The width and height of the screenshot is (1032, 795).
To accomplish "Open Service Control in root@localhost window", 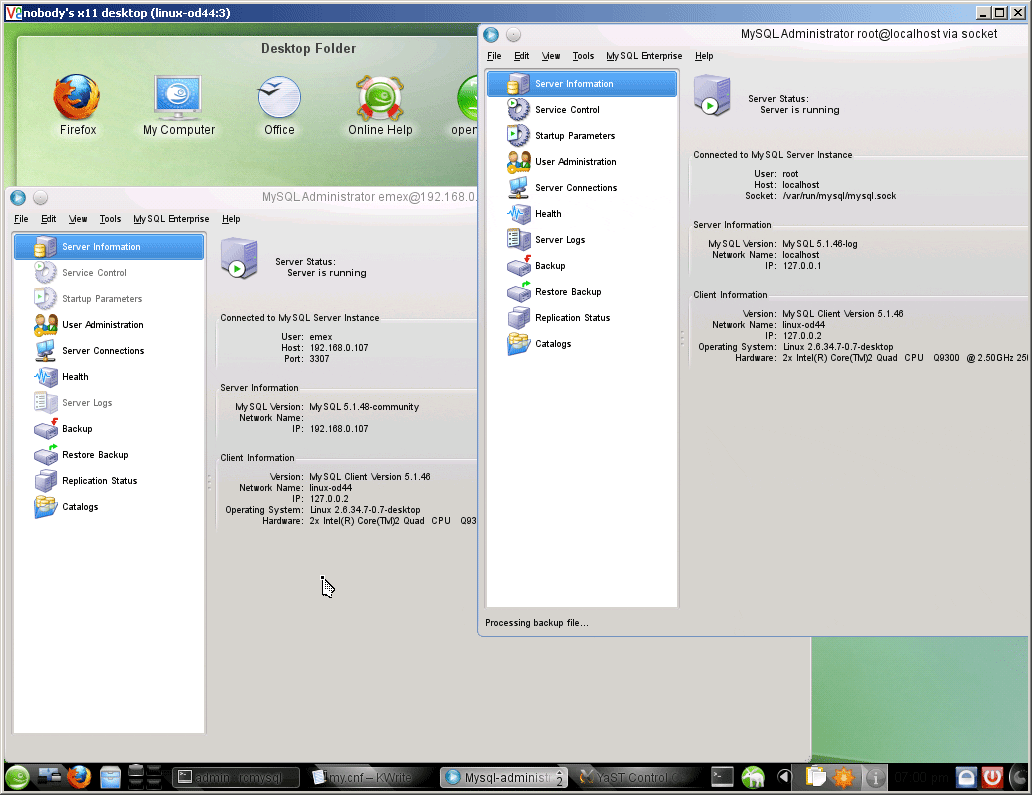I will coord(567,110).
